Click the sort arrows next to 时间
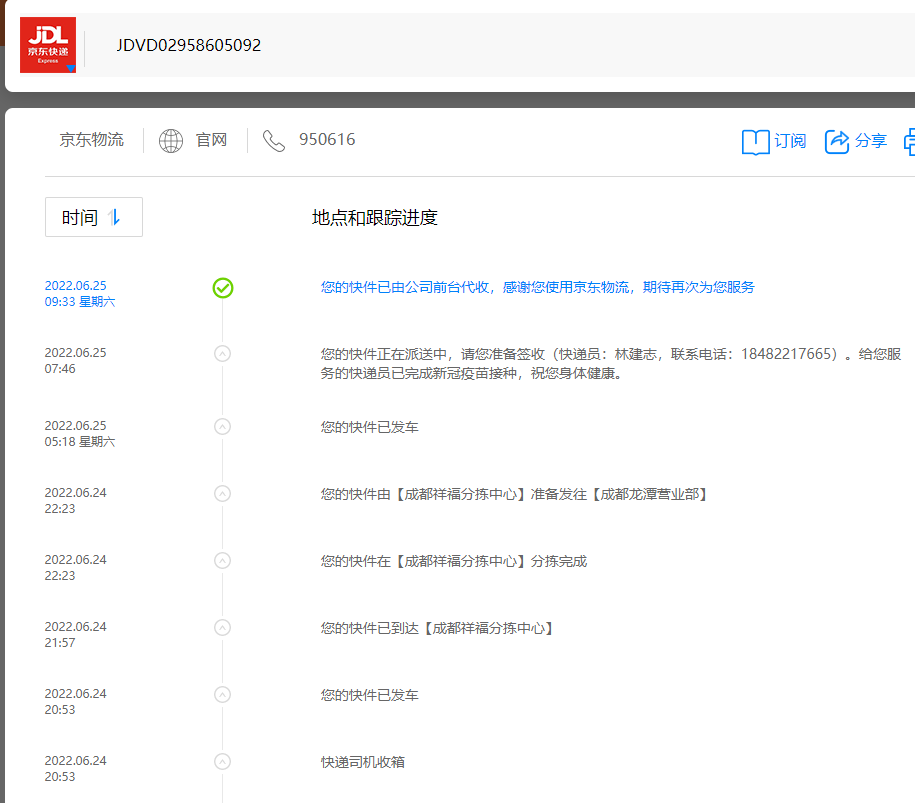Viewport: 915px width, 803px height. click(x=114, y=218)
